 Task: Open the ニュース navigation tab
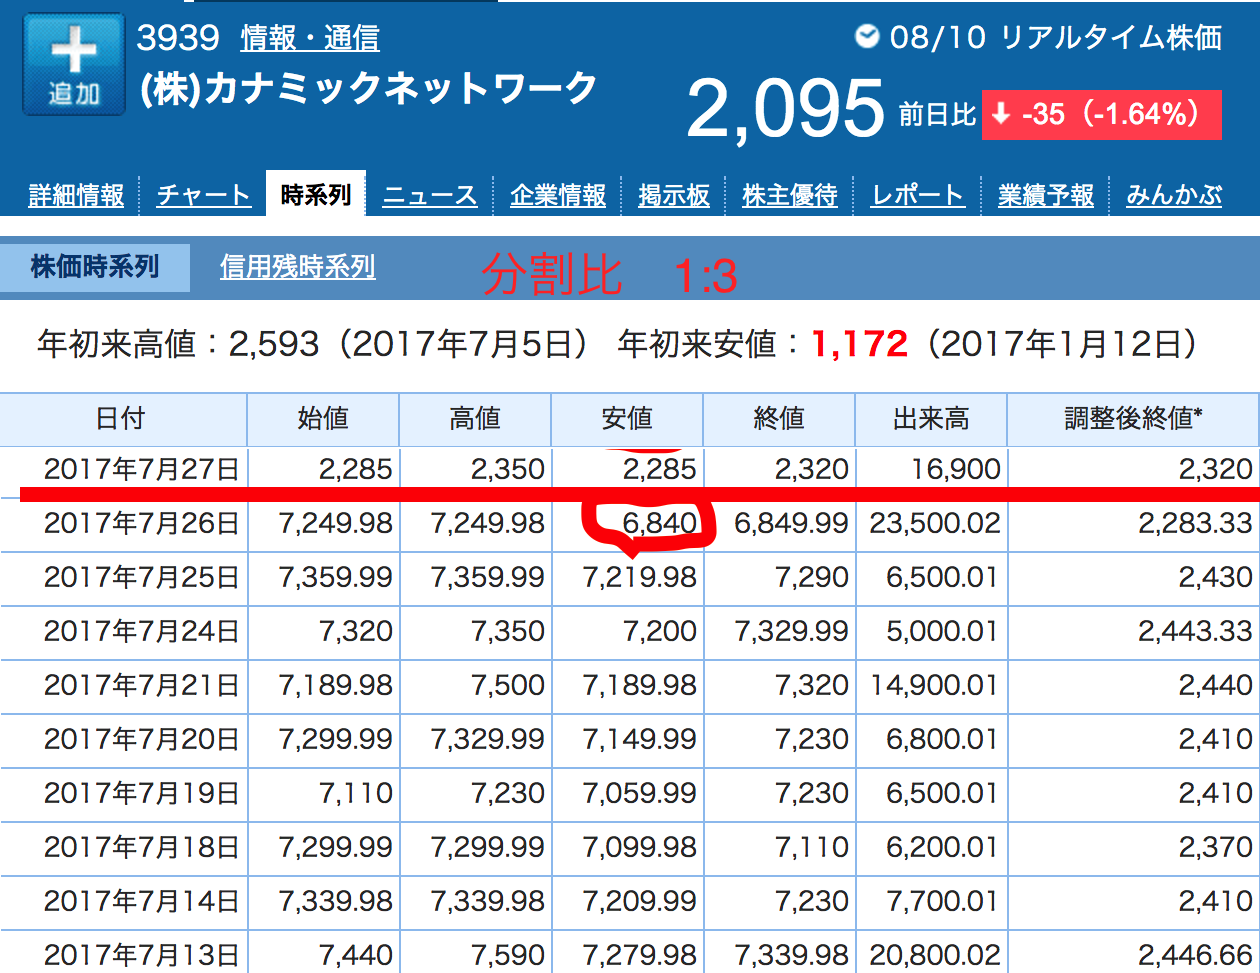(429, 196)
